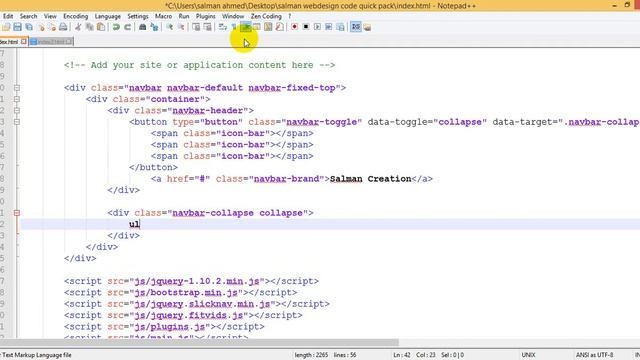This screenshot has height=360, width=640.
Task: Open the User Defined Language icon
Action: tap(257, 27)
